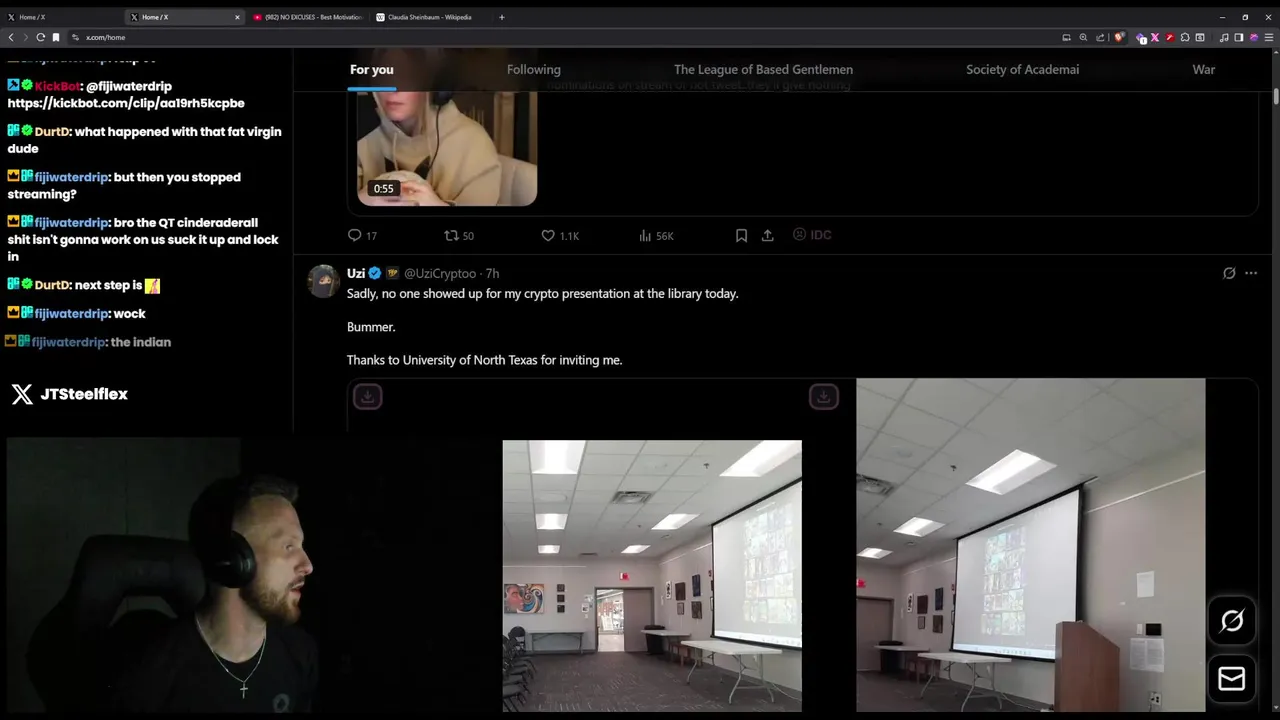The image size is (1280, 720).
Task: Switch to first Home / X tab
Action: 60,17
